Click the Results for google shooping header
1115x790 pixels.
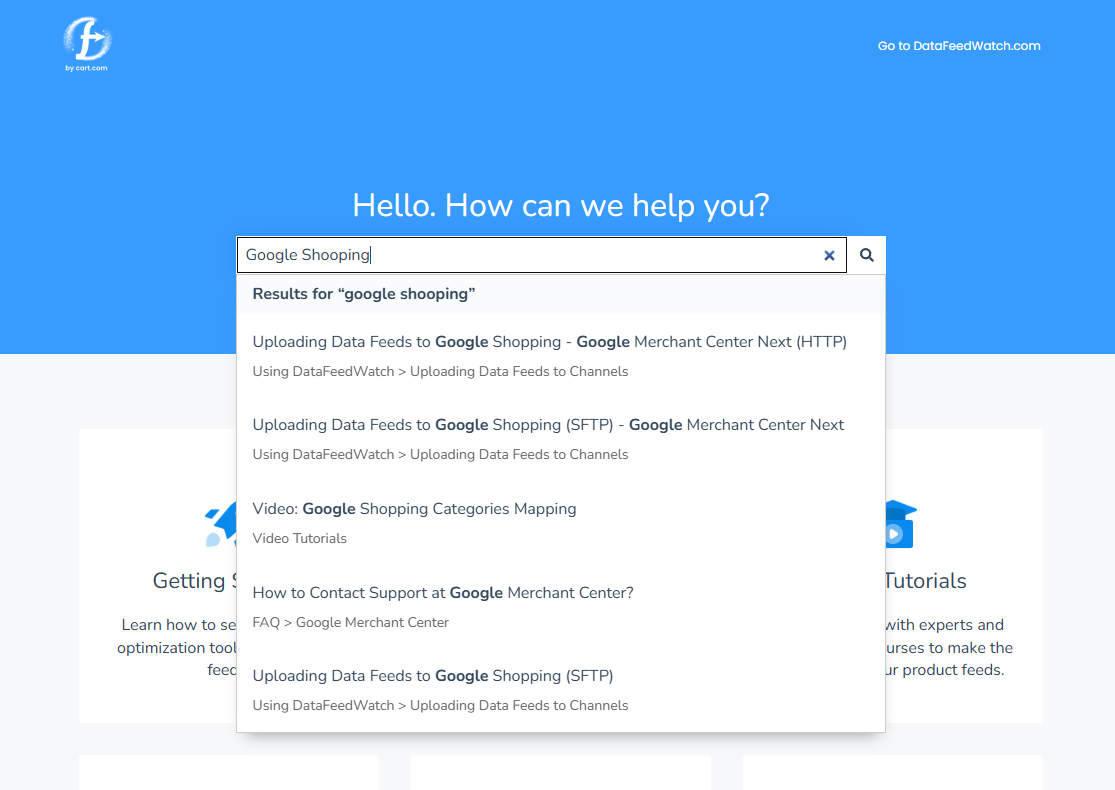362,293
